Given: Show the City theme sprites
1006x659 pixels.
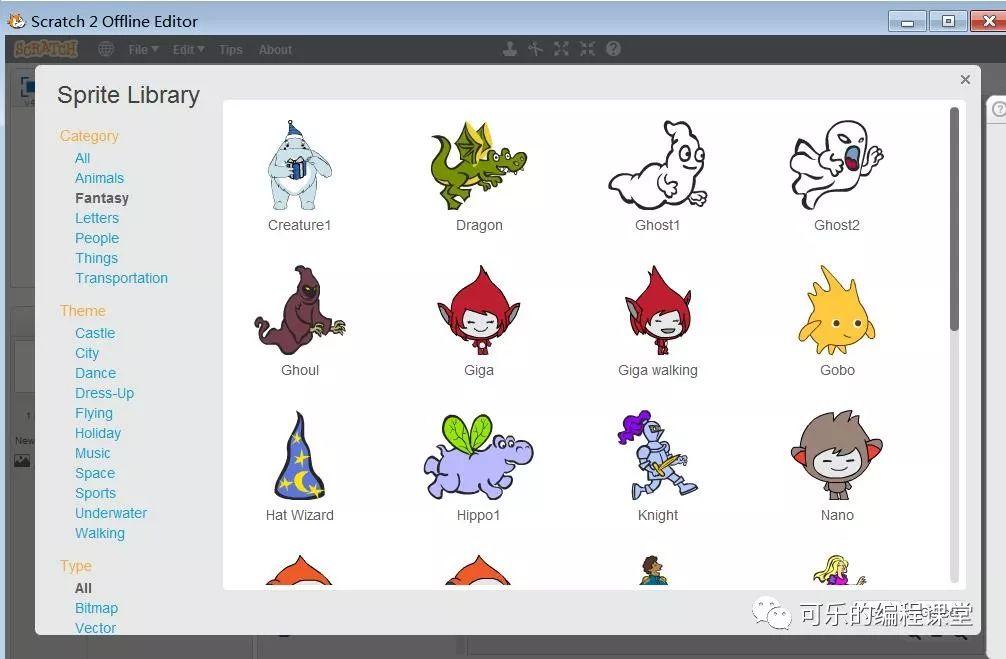Looking at the screenshot, I should pos(87,353).
